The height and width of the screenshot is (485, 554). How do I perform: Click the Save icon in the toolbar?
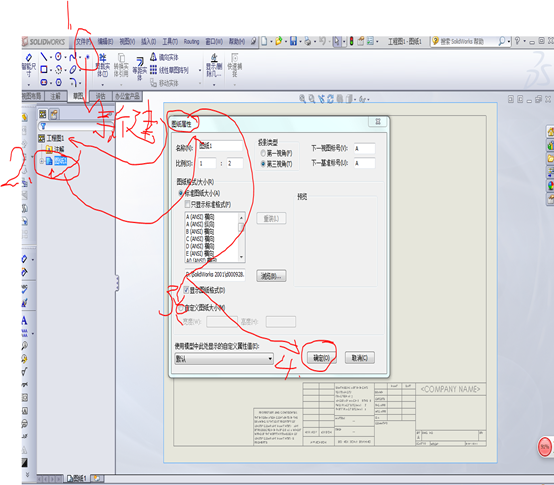click(293, 41)
